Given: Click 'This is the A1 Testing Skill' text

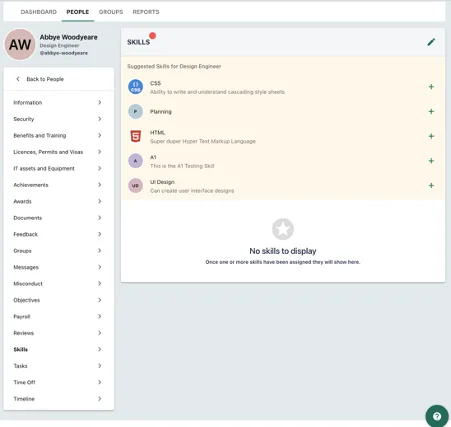Looking at the screenshot, I should [x=182, y=166].
